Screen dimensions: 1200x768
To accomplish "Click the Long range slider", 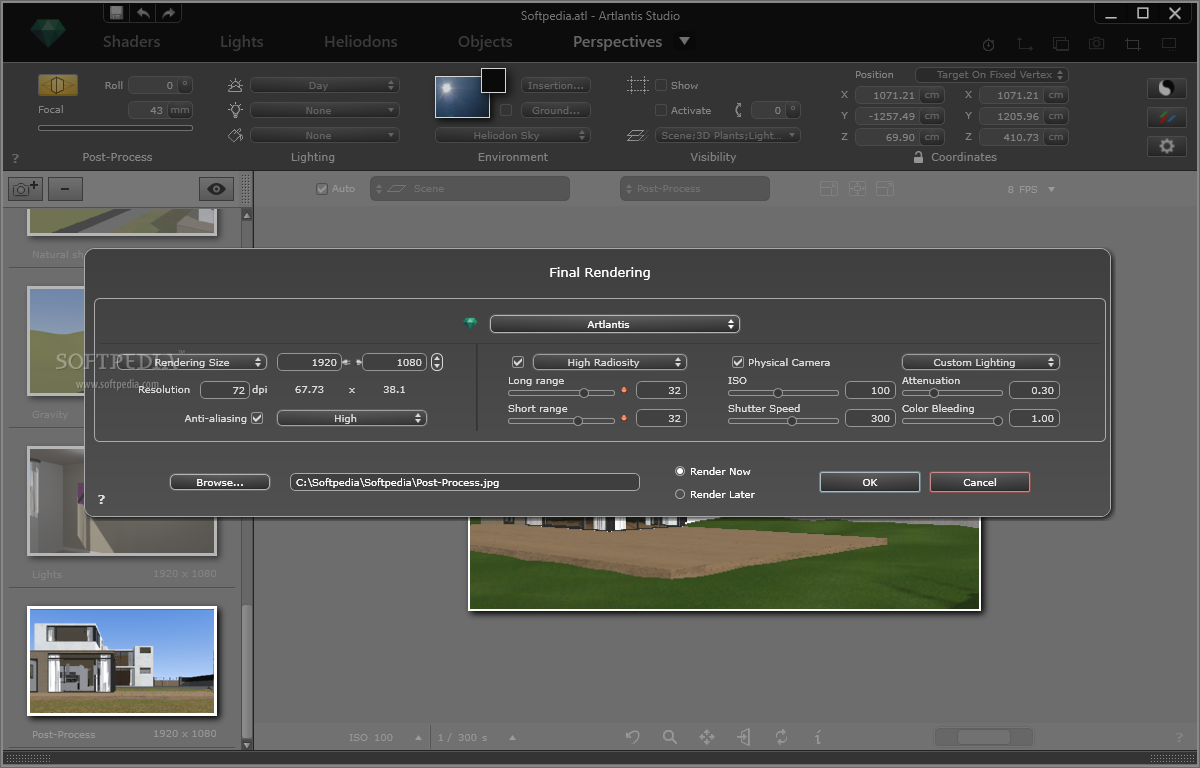I will click(562, 393).
